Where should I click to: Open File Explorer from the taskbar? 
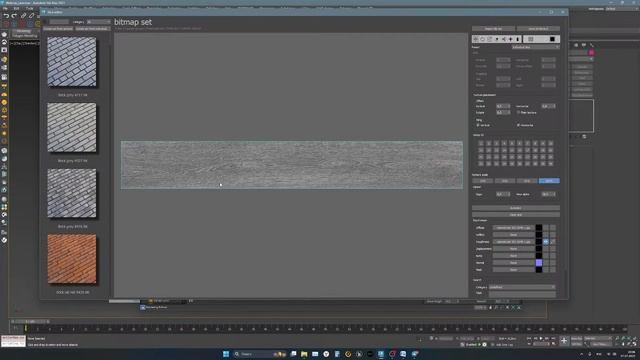(x=304, y=354)
